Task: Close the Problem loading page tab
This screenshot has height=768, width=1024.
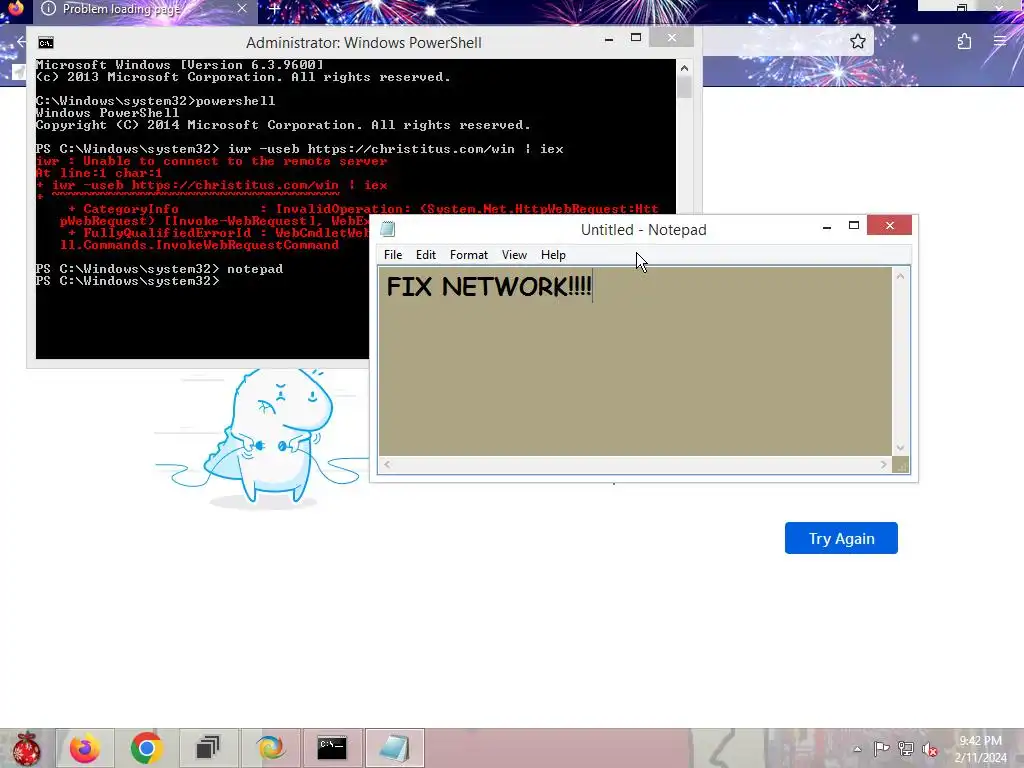Action: point(242,8)
